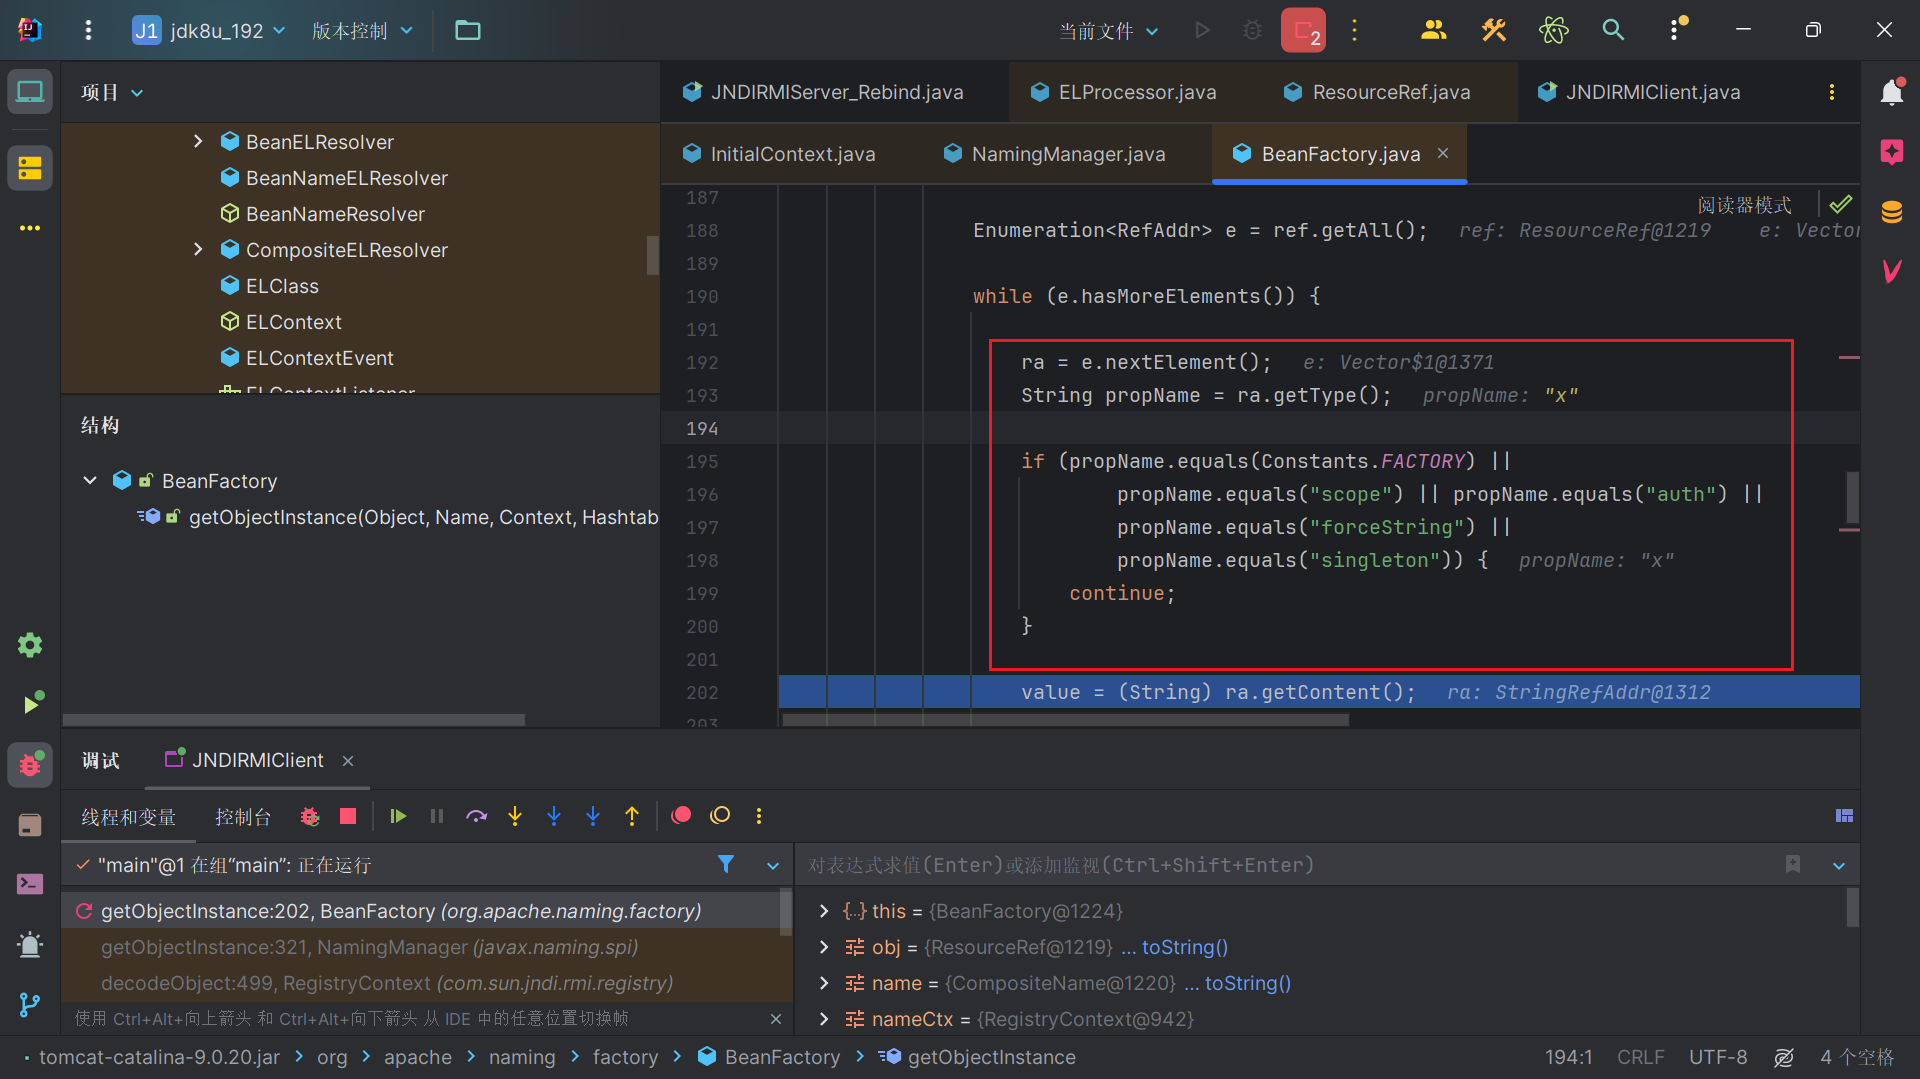Click the Resume Program debug icon
Screen dimensions: 1920x1079
[x=398, y=816]
